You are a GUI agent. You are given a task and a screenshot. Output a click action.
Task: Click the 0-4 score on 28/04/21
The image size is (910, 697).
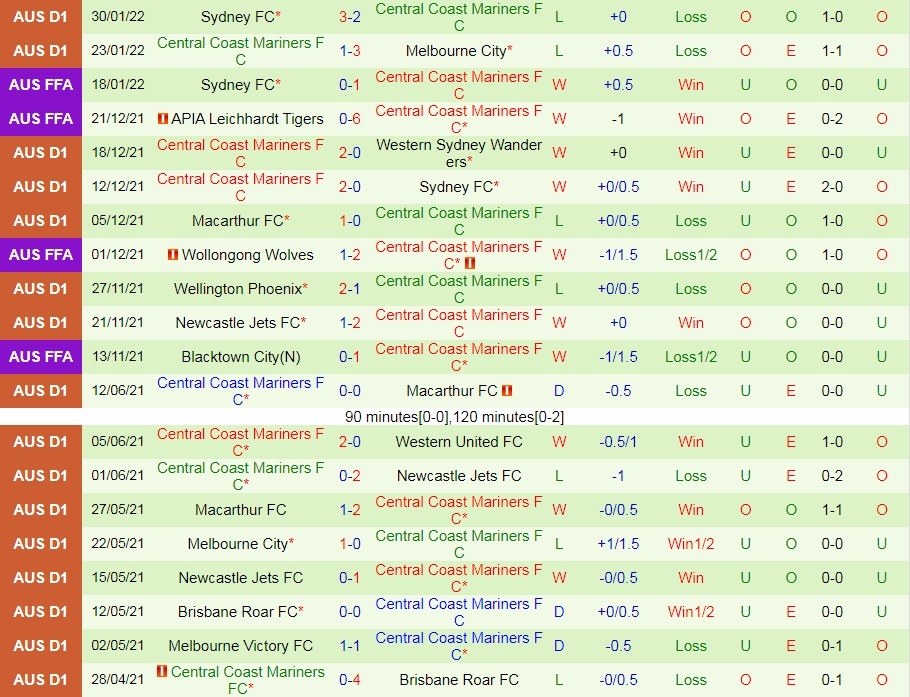[x=350, y=680]
